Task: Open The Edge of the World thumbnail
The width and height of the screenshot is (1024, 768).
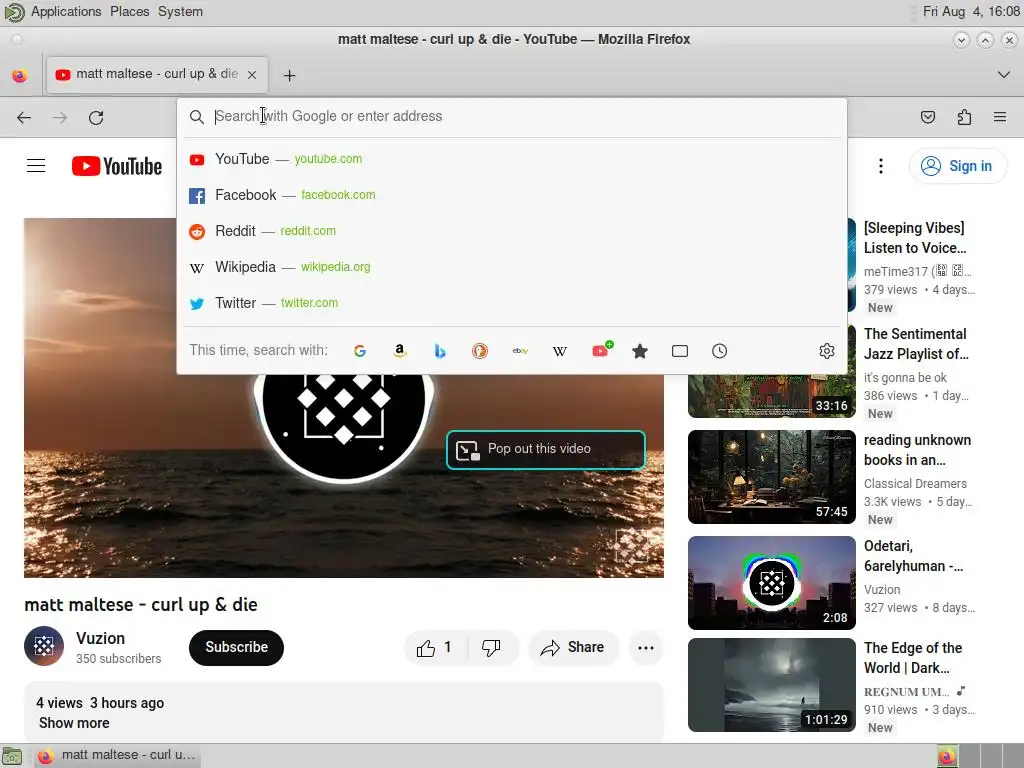Action: 771,684
